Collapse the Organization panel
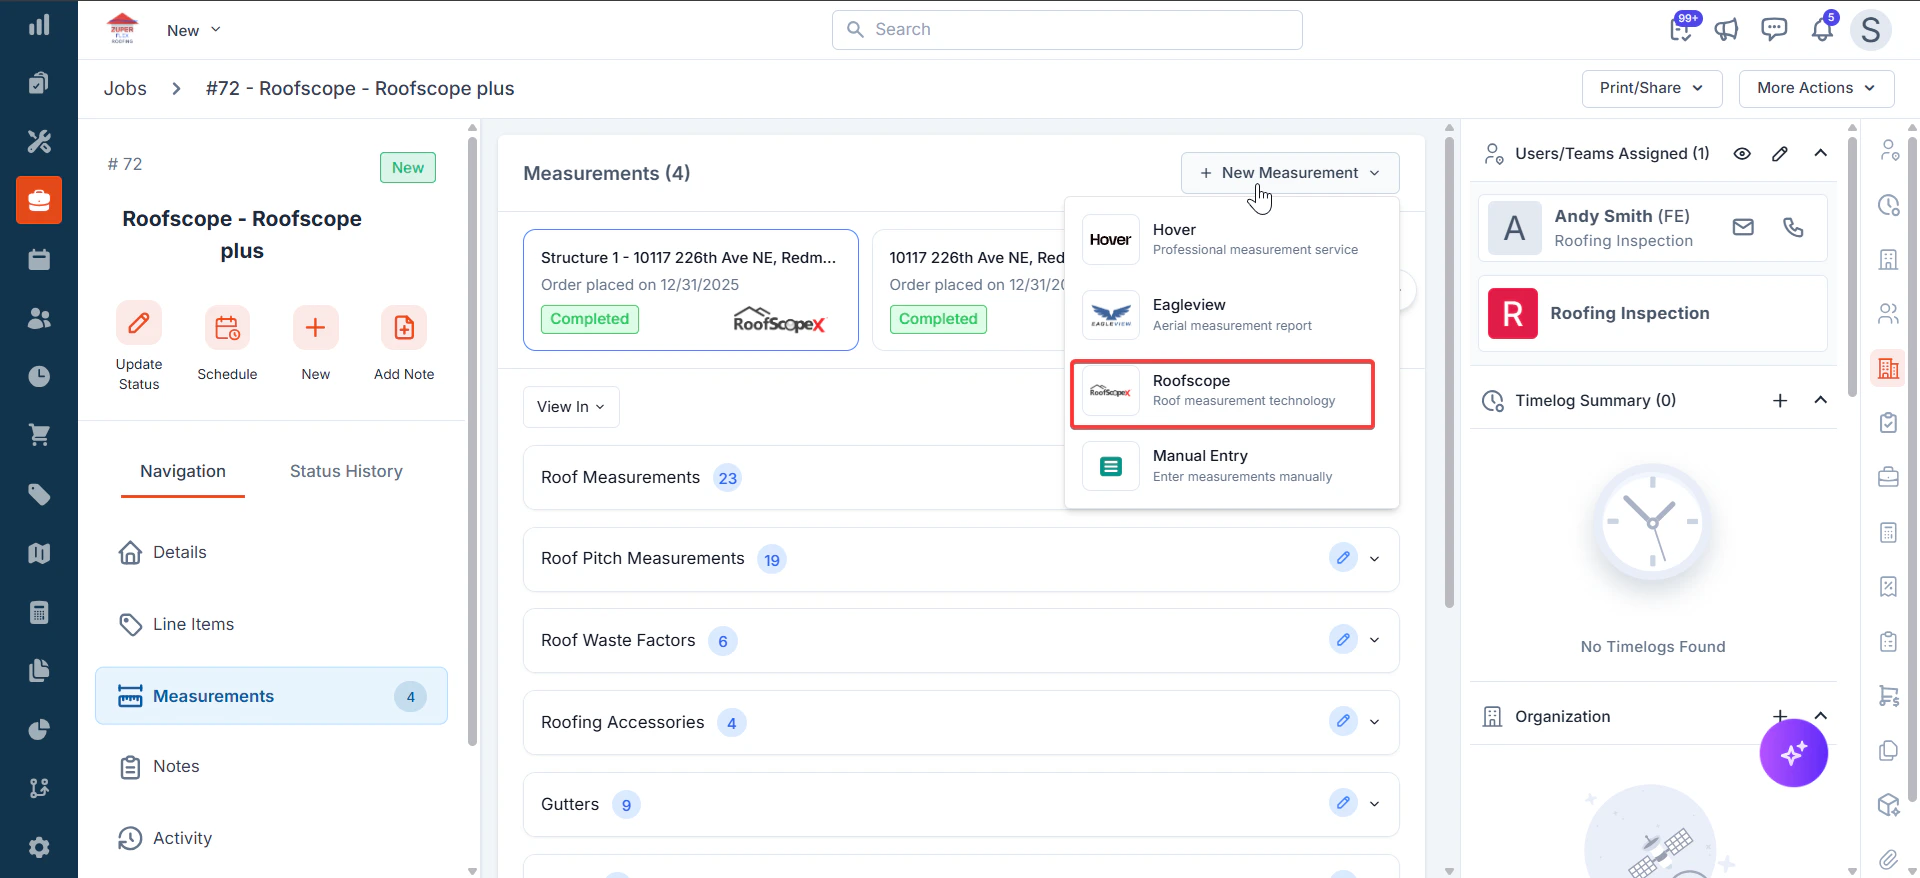The width and height of the screenshot is (1920, 878). (1821, 716)
